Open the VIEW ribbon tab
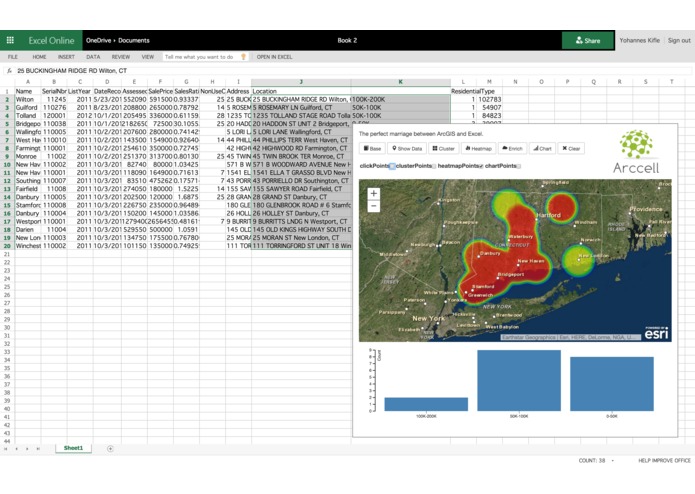 pyautogui.click(x=148, y=57)
